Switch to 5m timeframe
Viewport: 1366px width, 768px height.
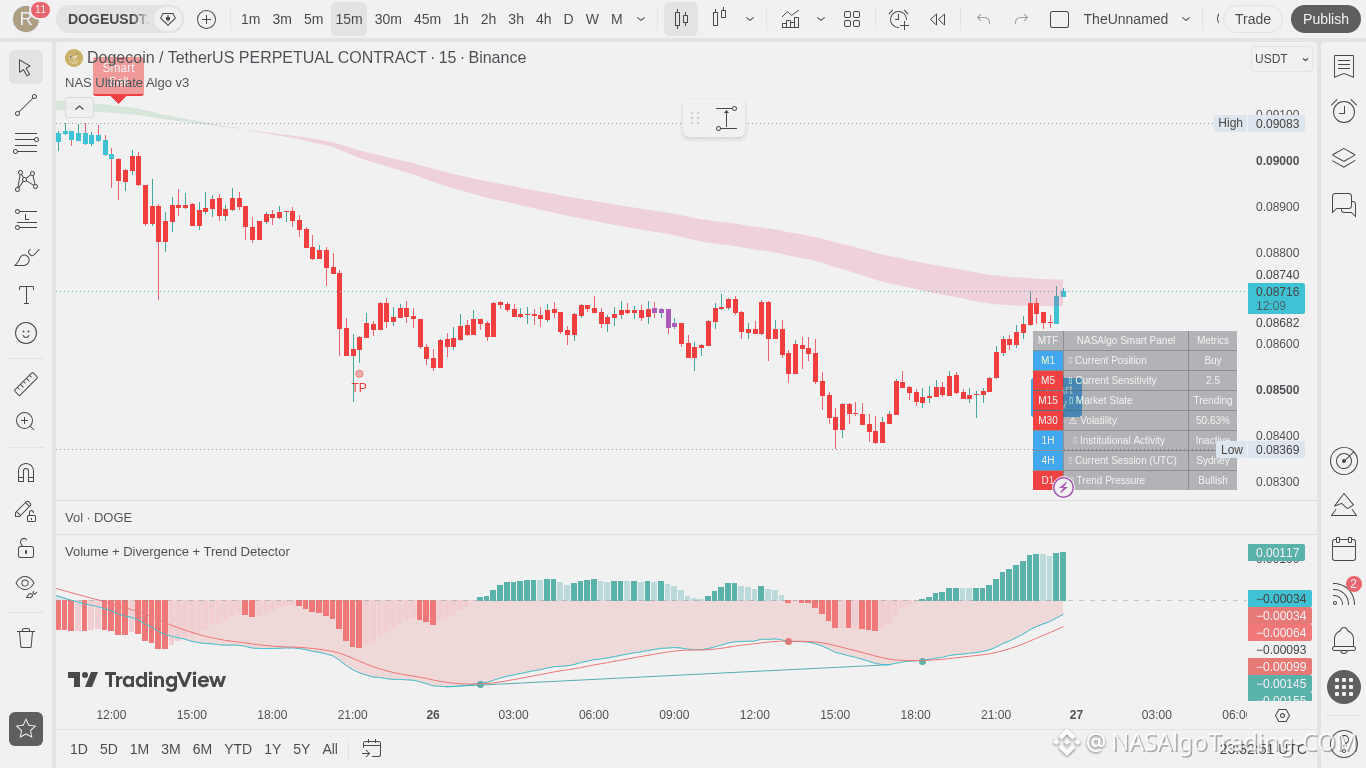[314, 19]
